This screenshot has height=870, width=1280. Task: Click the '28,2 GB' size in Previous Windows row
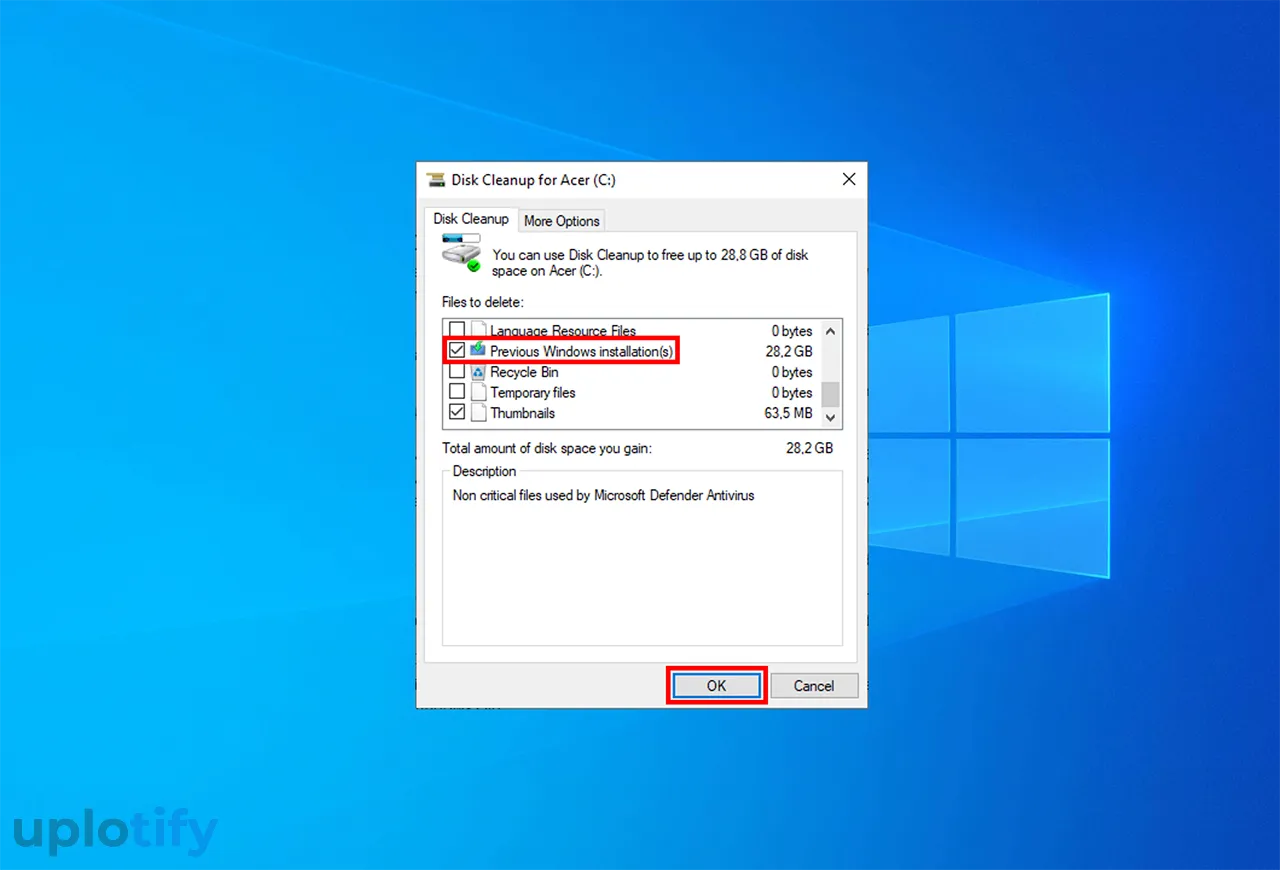tap(789, 351)
